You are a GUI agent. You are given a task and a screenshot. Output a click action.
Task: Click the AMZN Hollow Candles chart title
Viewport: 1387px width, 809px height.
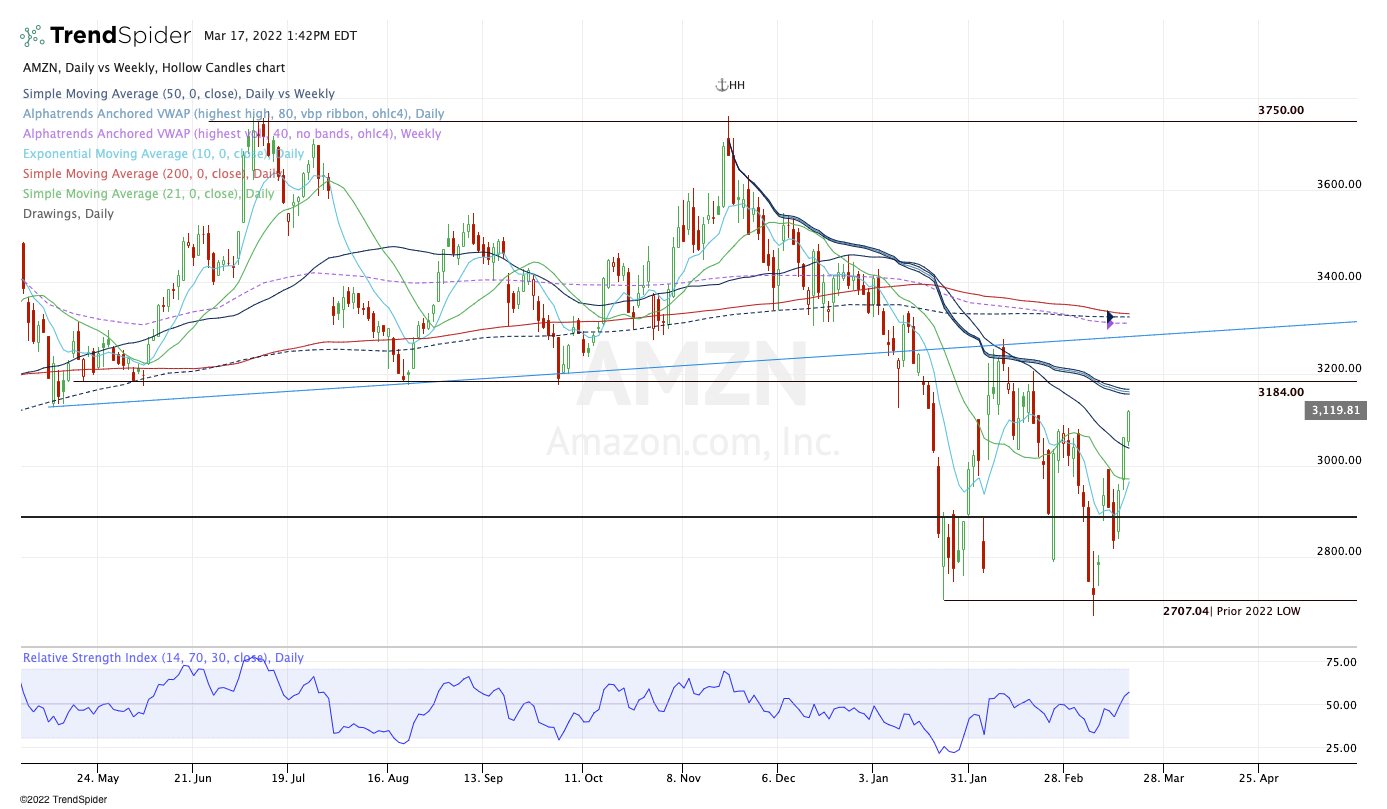(154, 68)
